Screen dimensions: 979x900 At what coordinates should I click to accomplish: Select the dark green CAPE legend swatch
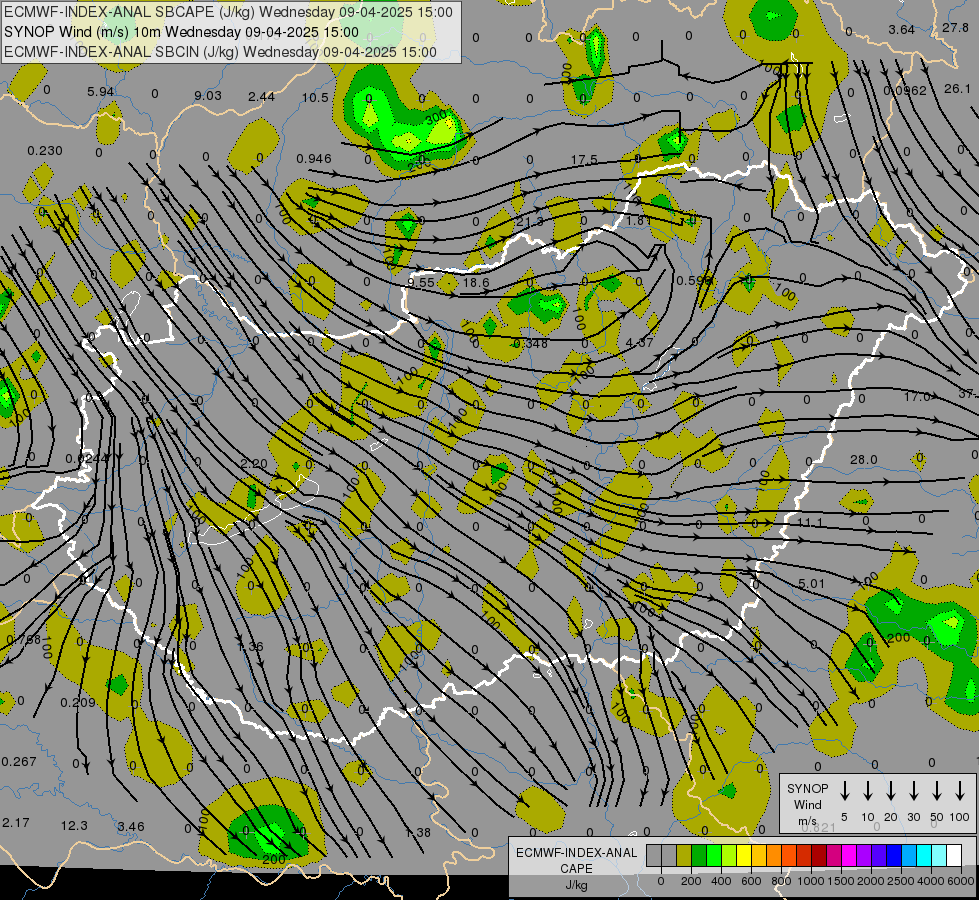699,856
